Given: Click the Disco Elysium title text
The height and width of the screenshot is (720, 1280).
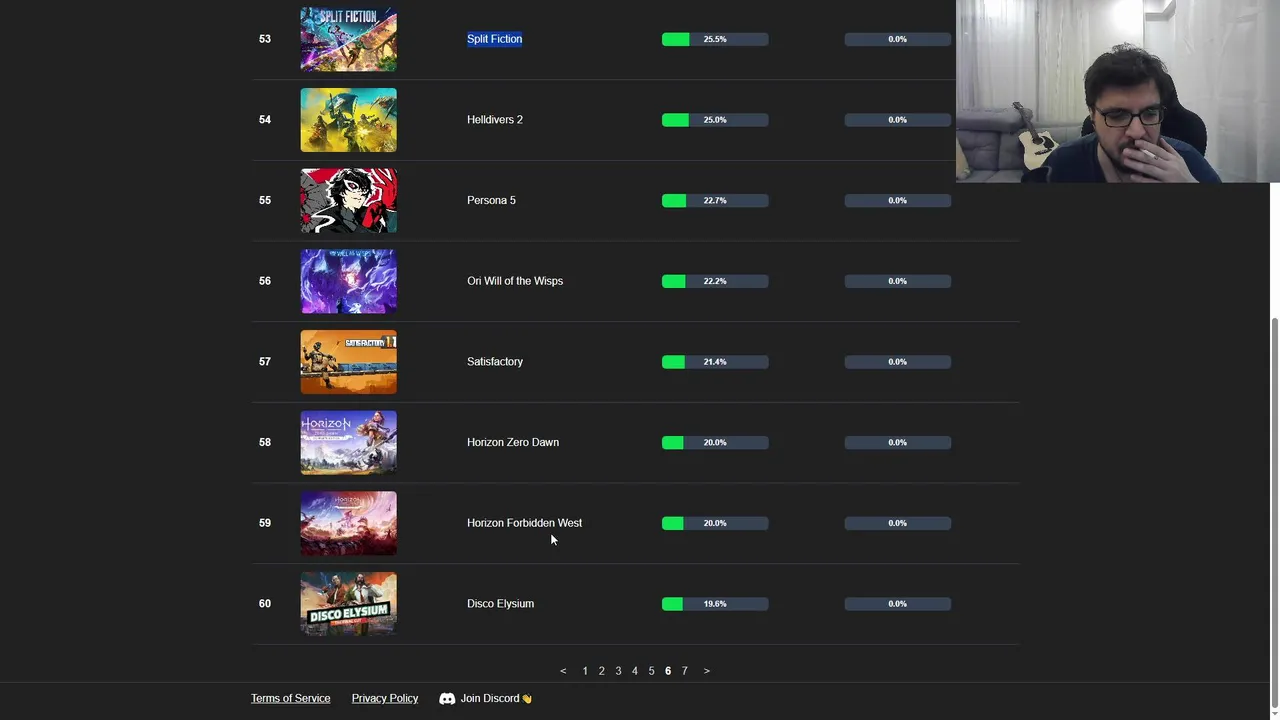Looking at the screenshot, I should click(x=500, y=604).
